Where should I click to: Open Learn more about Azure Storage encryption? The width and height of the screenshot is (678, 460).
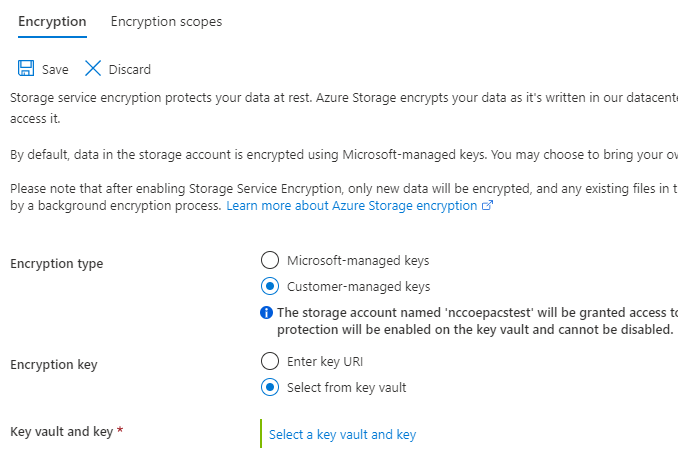click(x=352, y=206)
